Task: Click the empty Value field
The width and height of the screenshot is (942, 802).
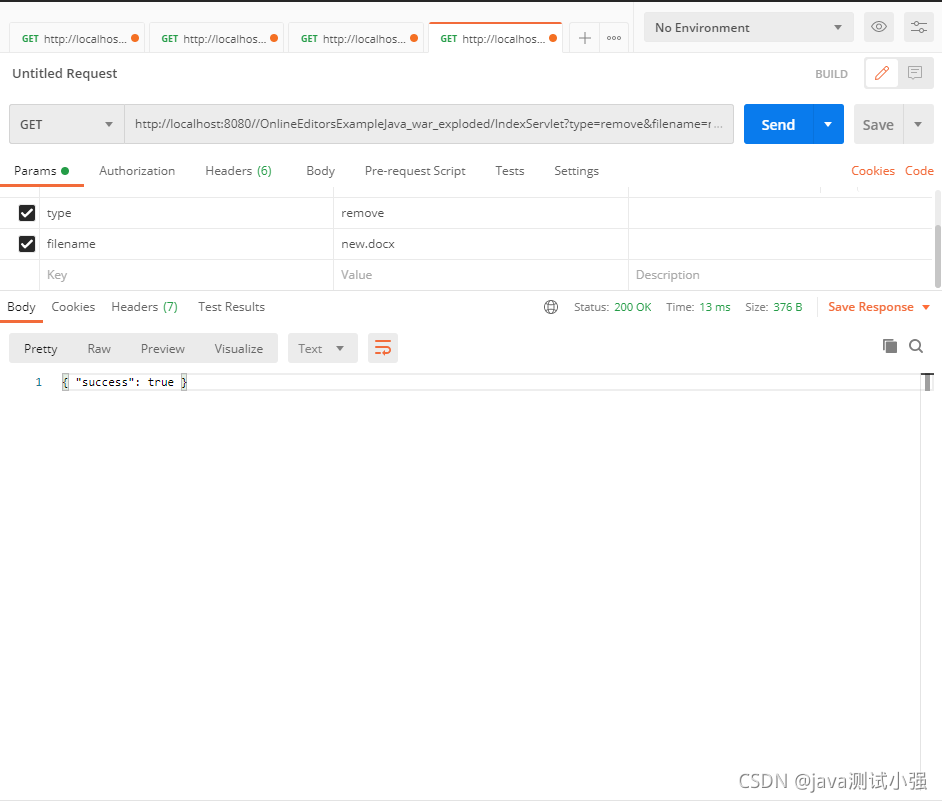Action: (x=481, y=275)
